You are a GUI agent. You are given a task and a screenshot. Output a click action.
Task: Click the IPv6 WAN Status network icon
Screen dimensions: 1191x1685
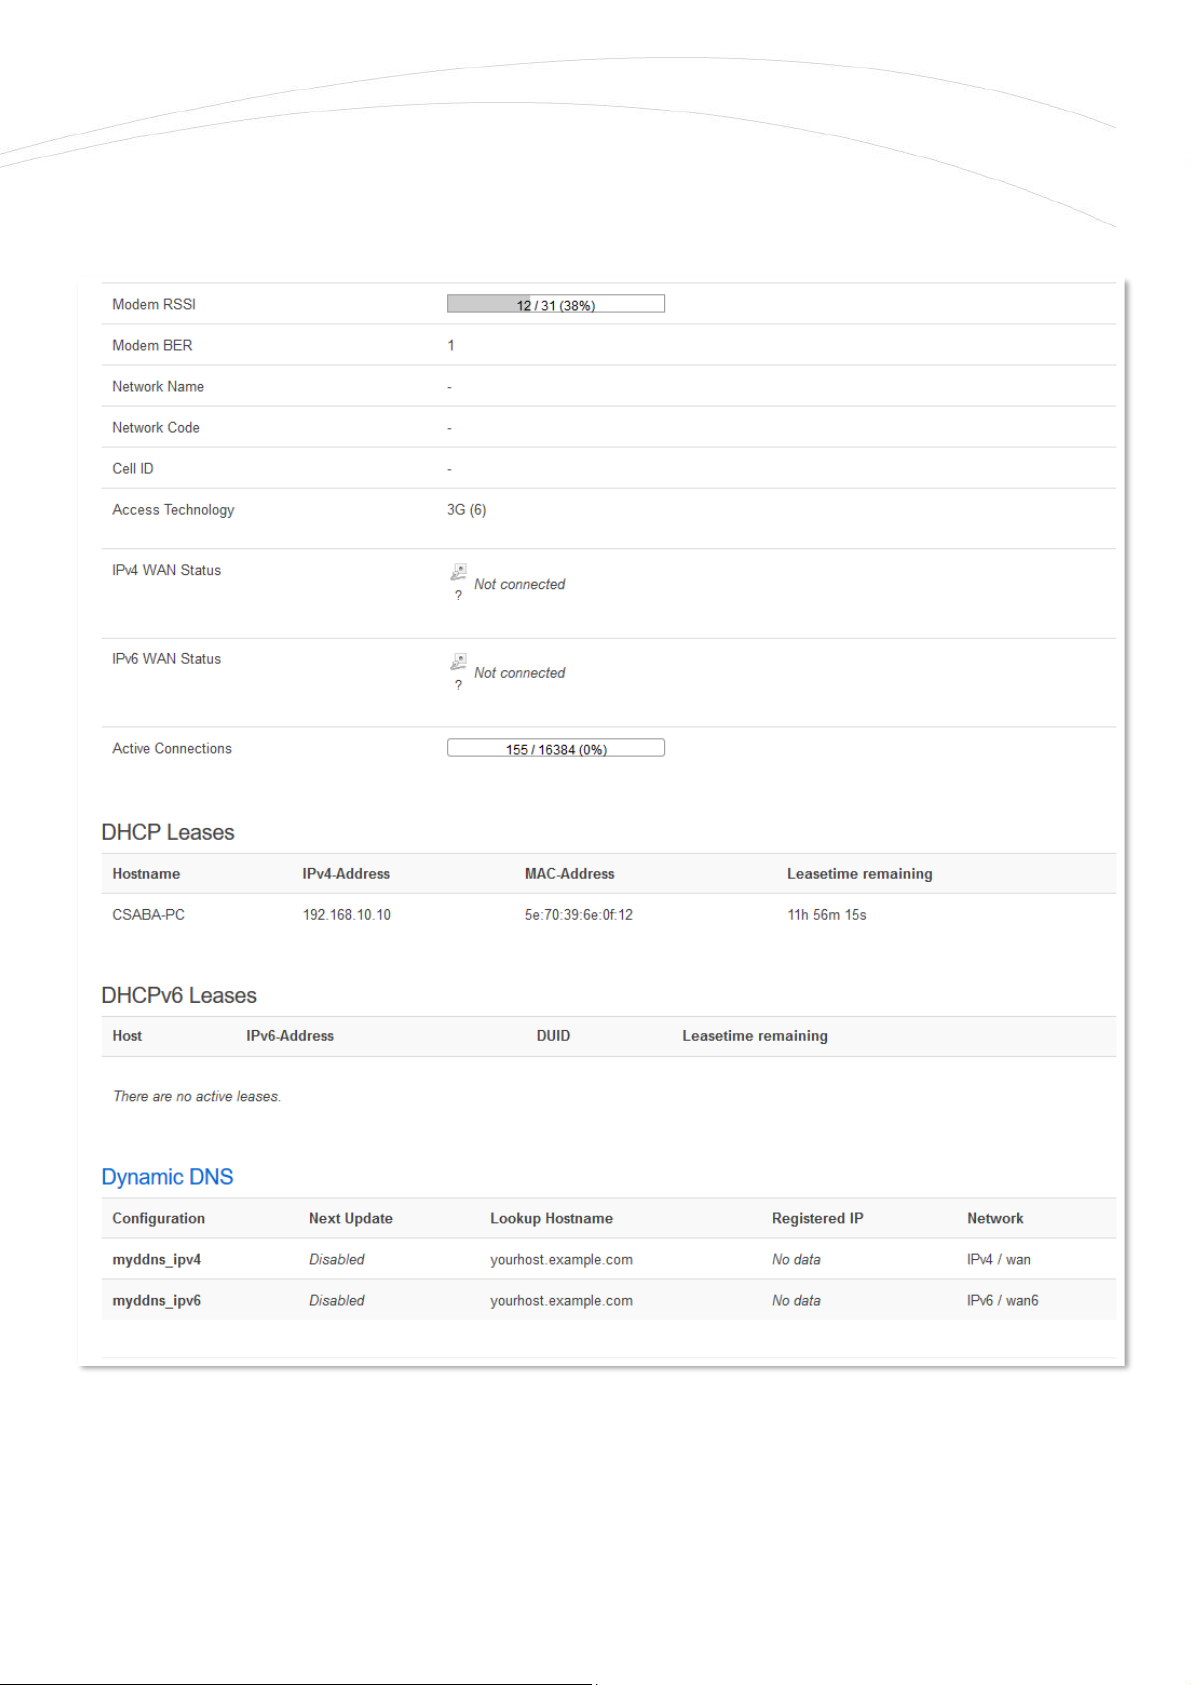point(458,662)
